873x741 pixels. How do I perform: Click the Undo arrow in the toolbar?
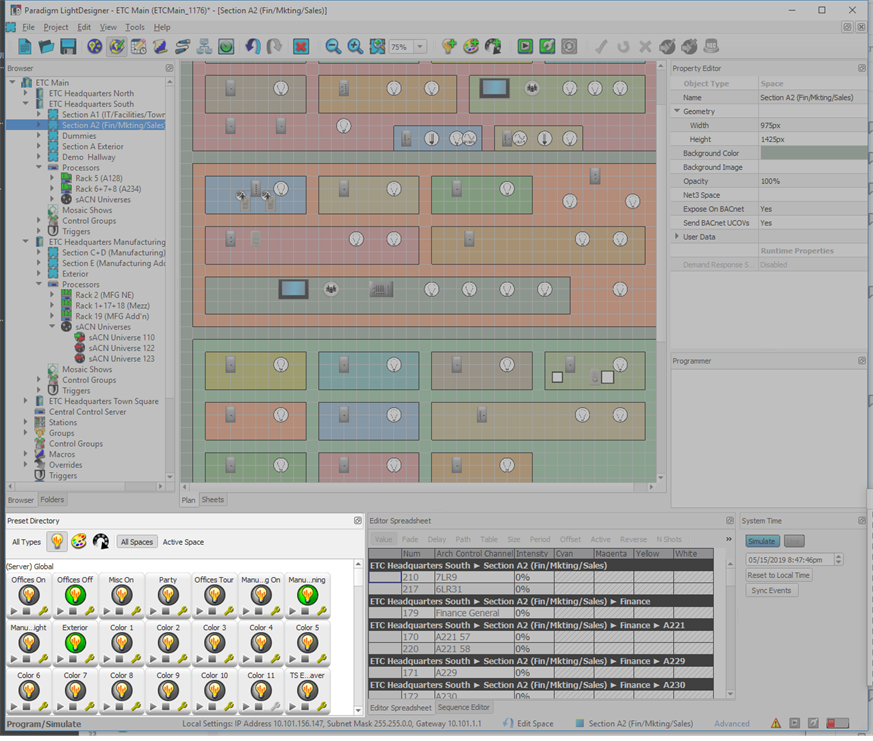253,47
